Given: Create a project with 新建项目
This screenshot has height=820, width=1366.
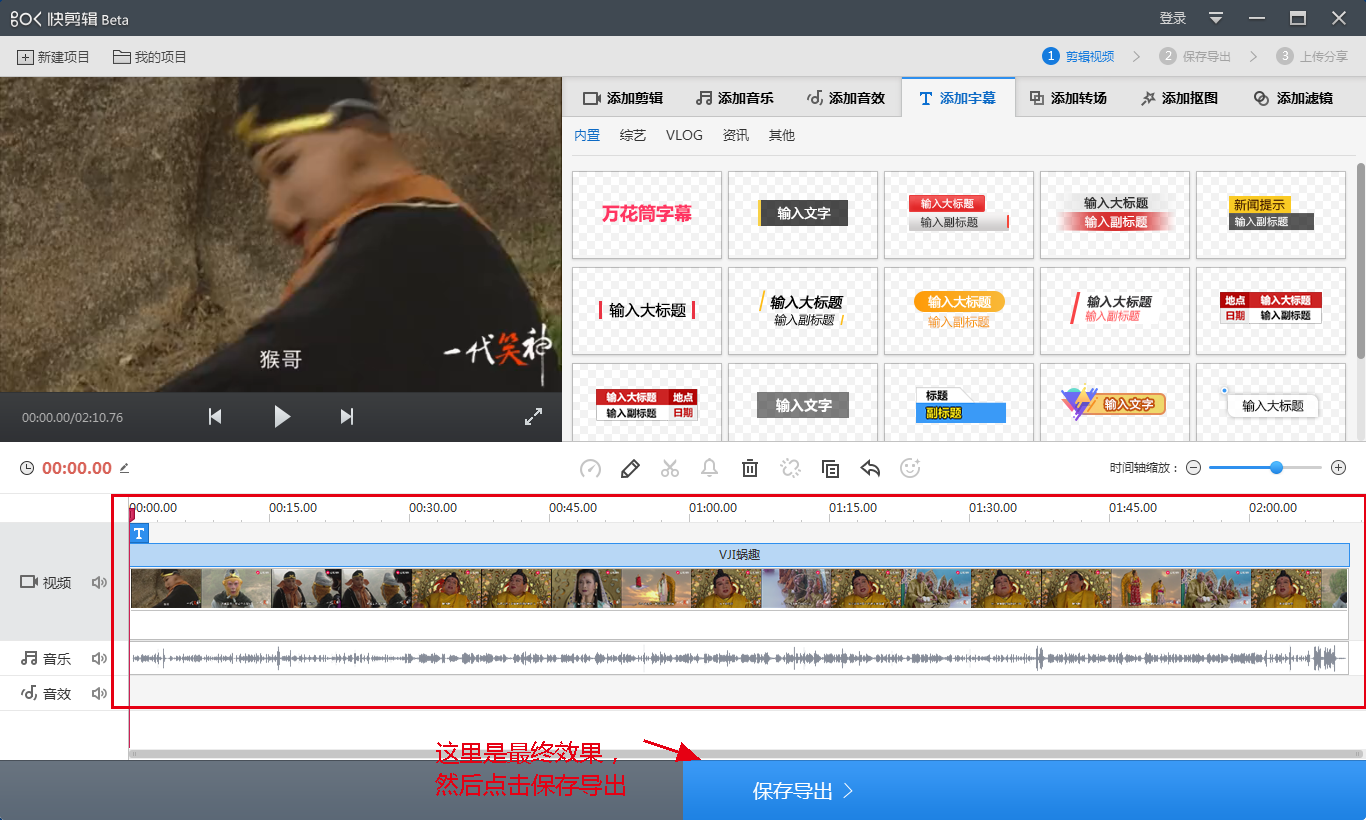Looking at the screenshot, I should [54, 57].
